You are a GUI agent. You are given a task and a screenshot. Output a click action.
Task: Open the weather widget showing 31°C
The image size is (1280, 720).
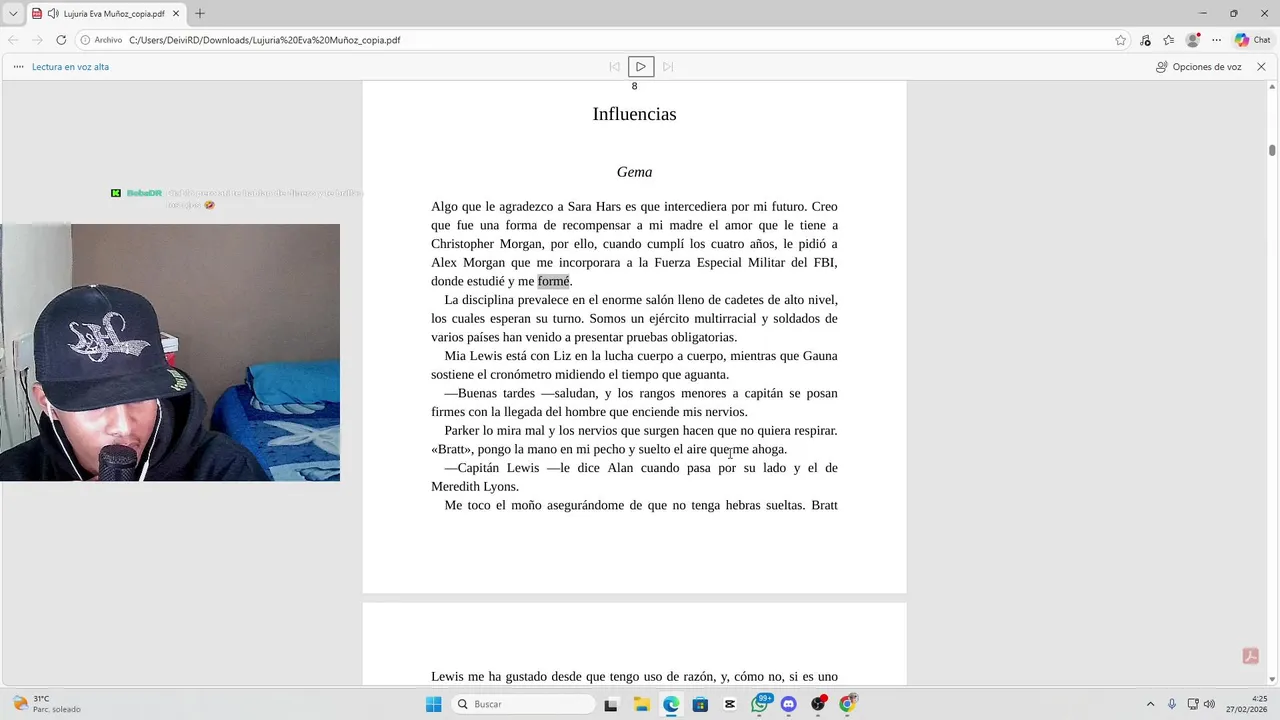46,704
